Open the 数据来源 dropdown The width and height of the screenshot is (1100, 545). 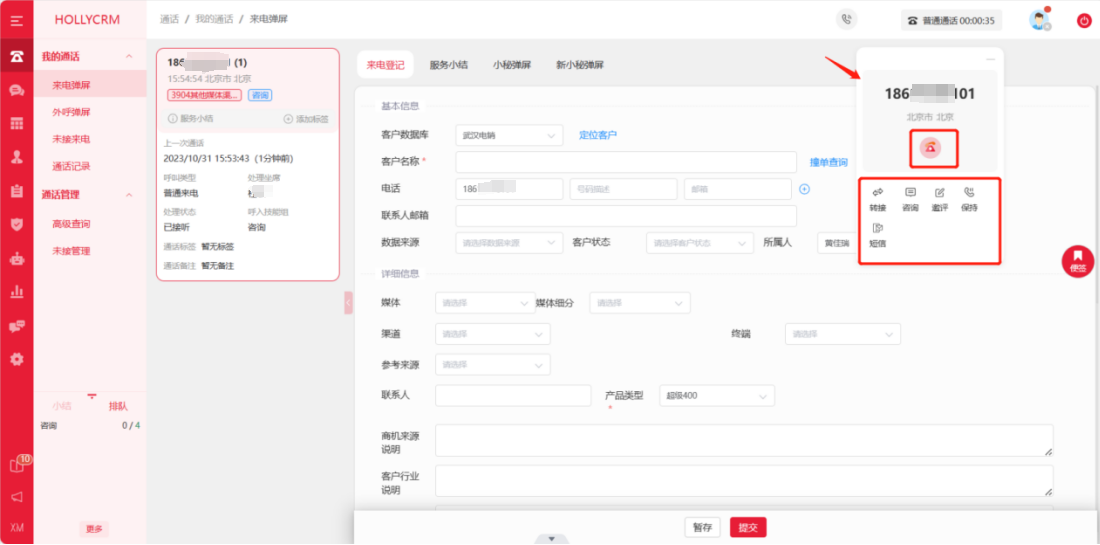pos(509,243)
